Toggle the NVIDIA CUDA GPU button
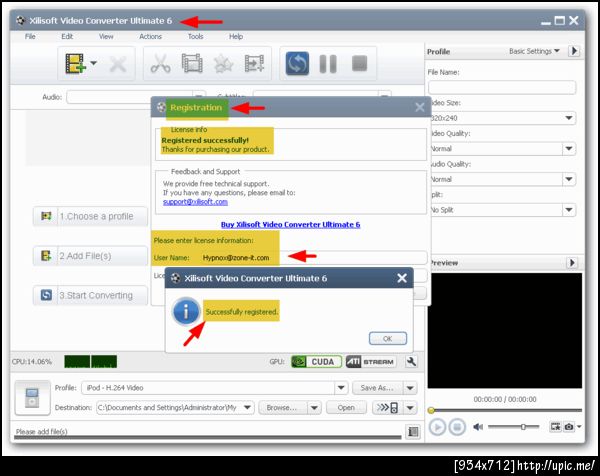This screenshot has width=600, height=476. (316, 362)
